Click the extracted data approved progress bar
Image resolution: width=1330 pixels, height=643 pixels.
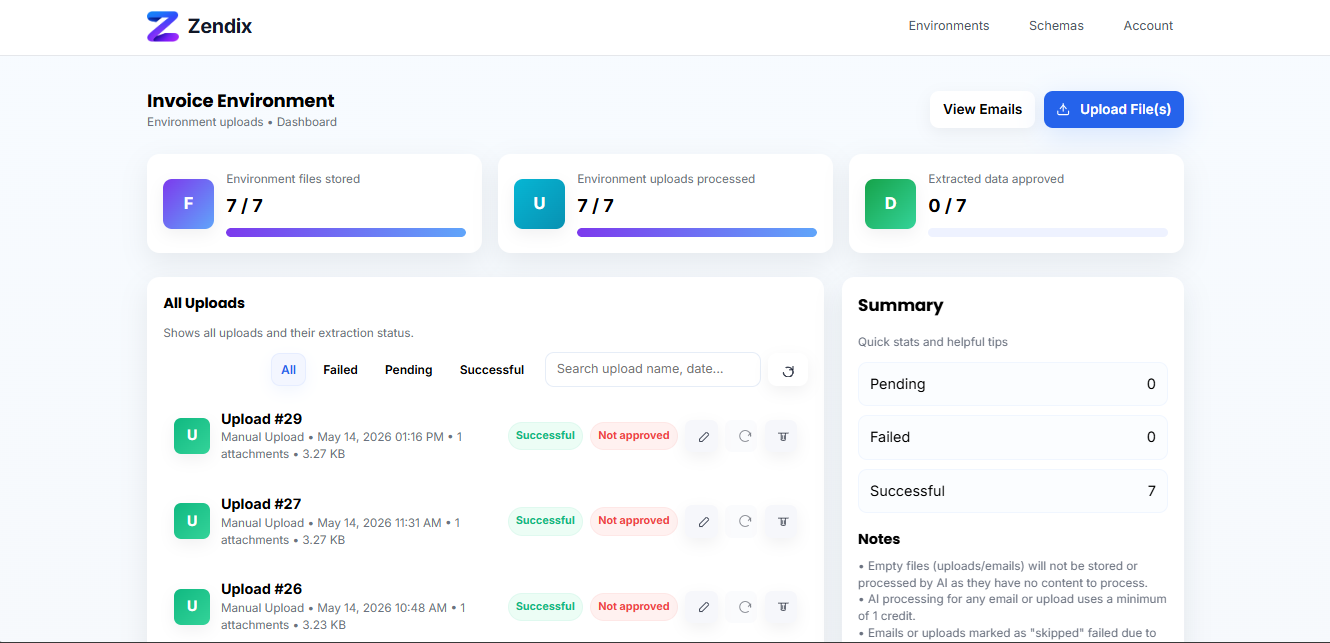pos(1048,233)
